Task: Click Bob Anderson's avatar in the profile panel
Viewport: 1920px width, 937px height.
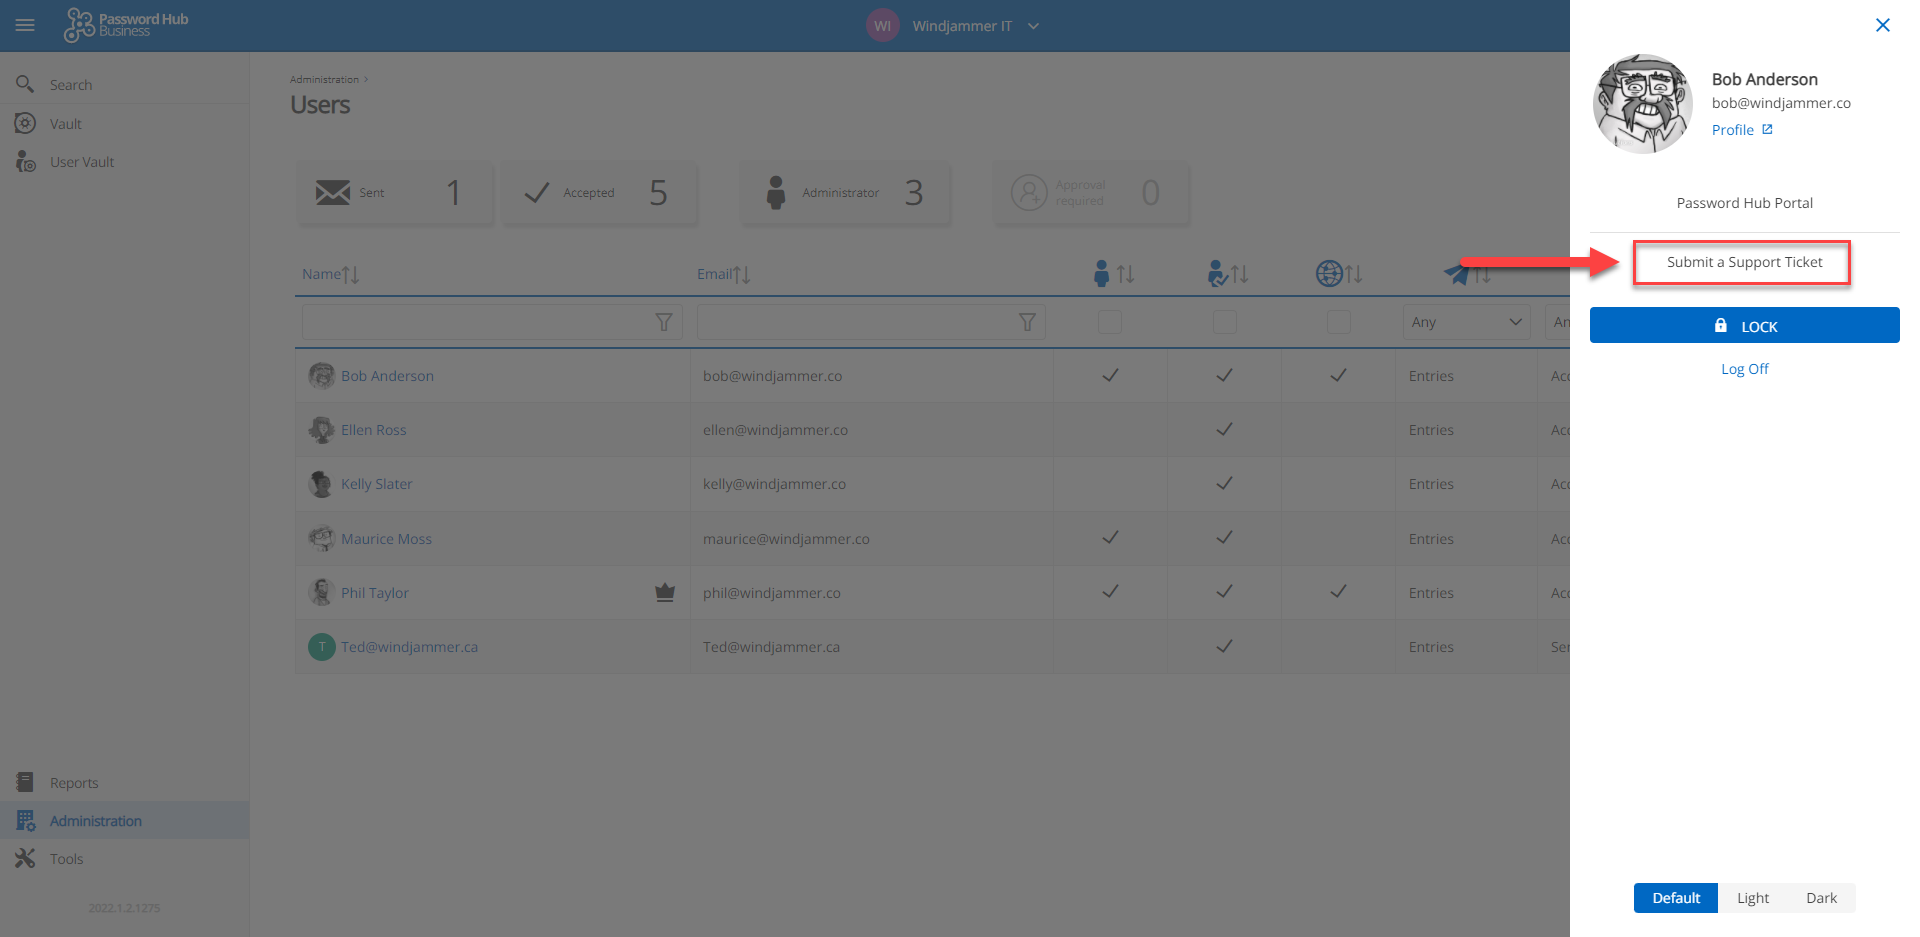Action: coord(1642,104)
